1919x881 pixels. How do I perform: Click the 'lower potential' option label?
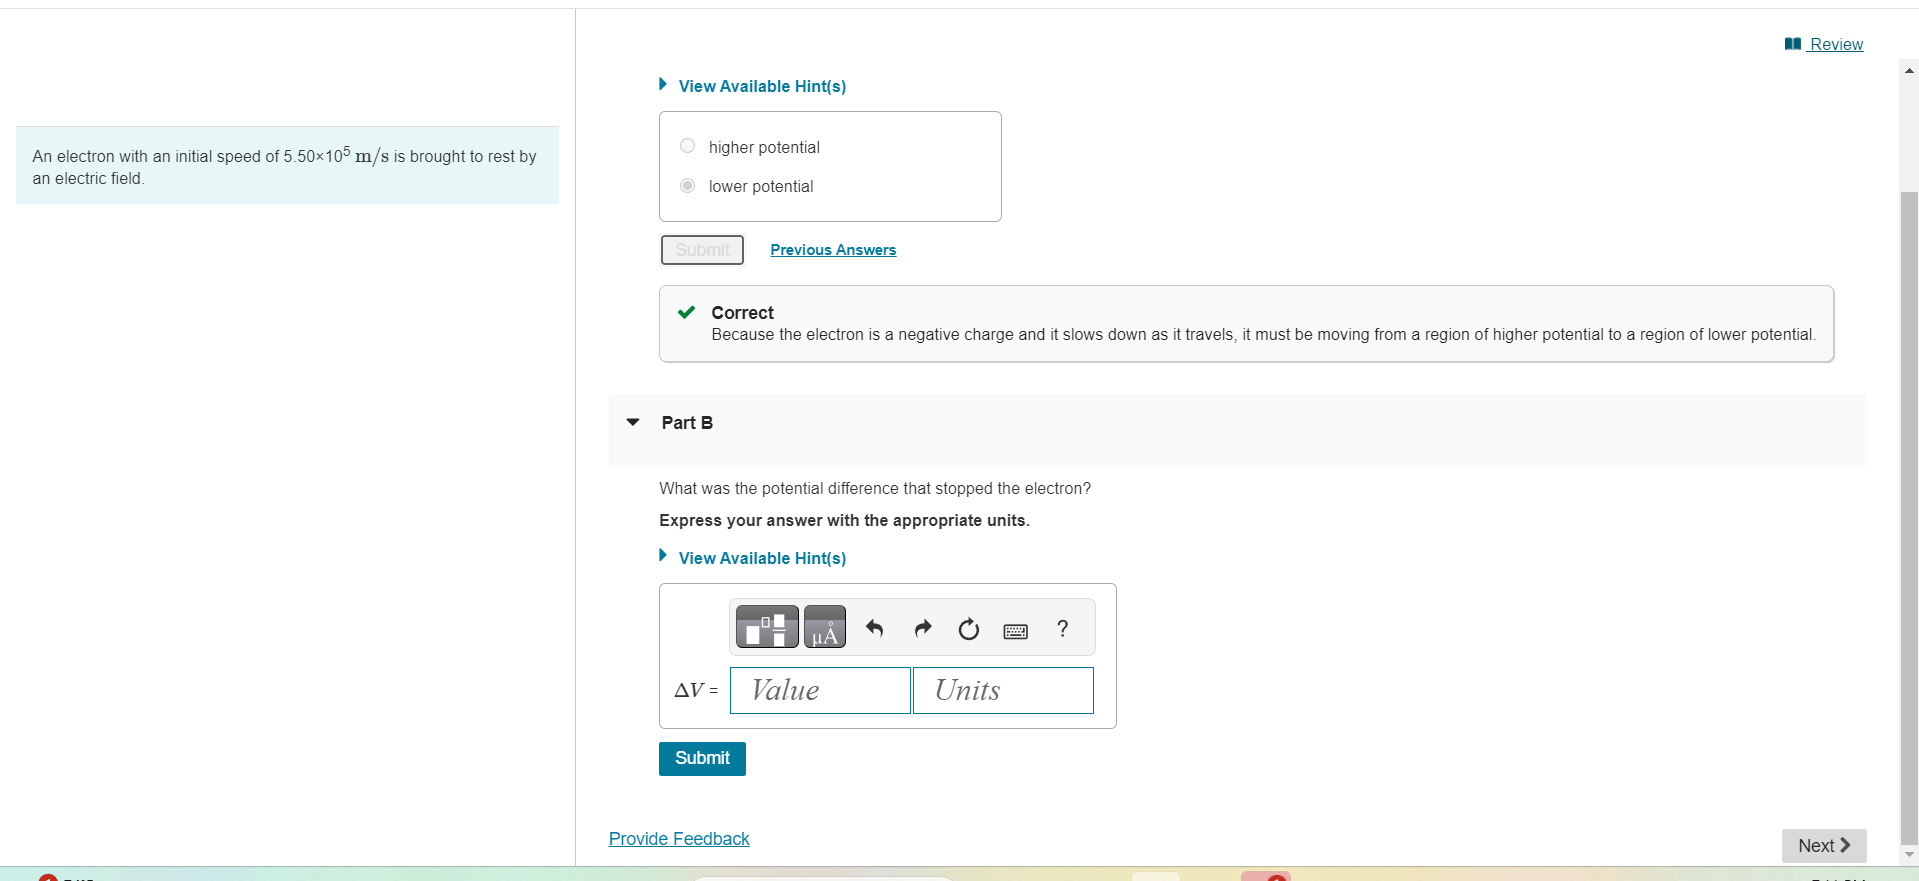(761, 187)
